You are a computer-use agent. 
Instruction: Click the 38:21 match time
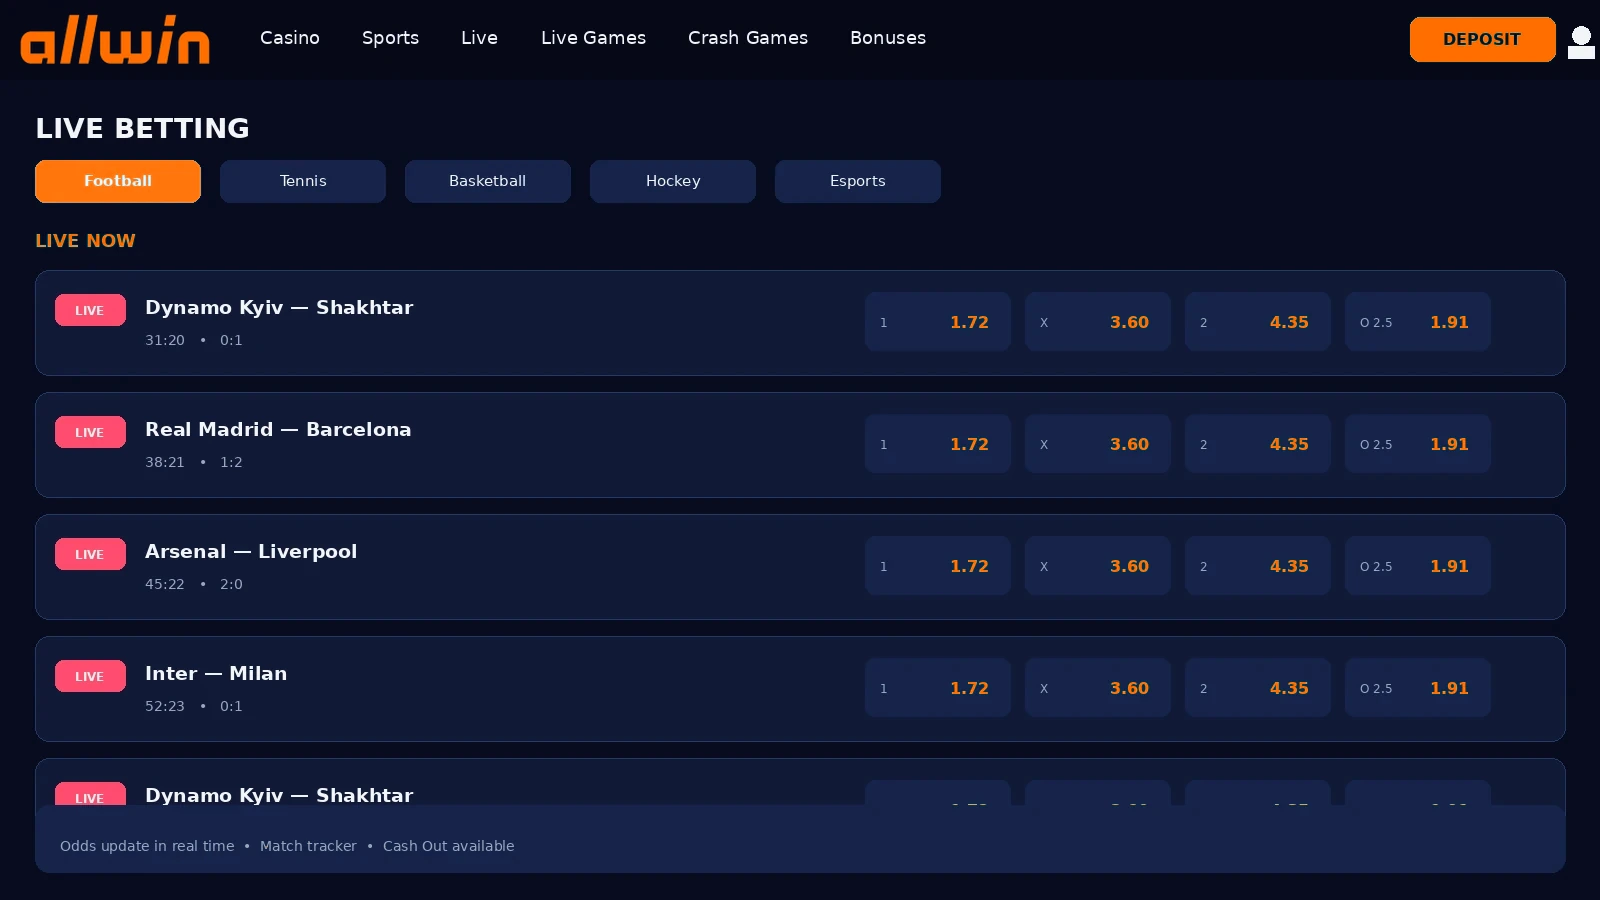tap(165, 462)
